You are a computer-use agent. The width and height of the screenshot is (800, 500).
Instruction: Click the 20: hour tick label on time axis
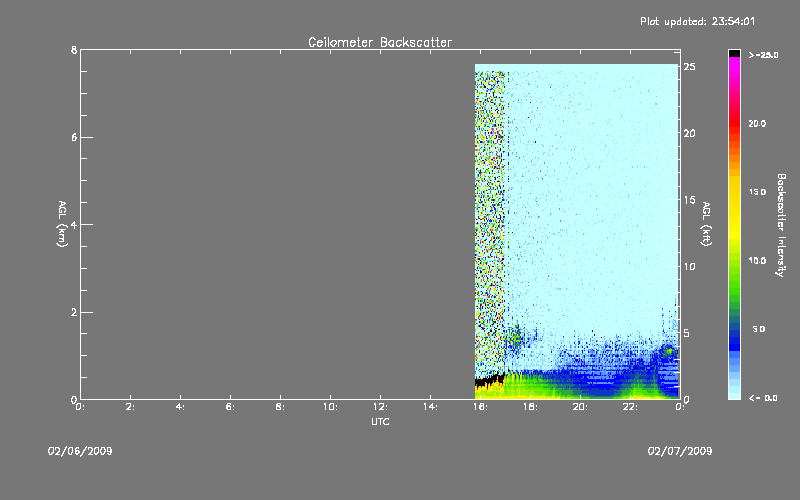580,407
